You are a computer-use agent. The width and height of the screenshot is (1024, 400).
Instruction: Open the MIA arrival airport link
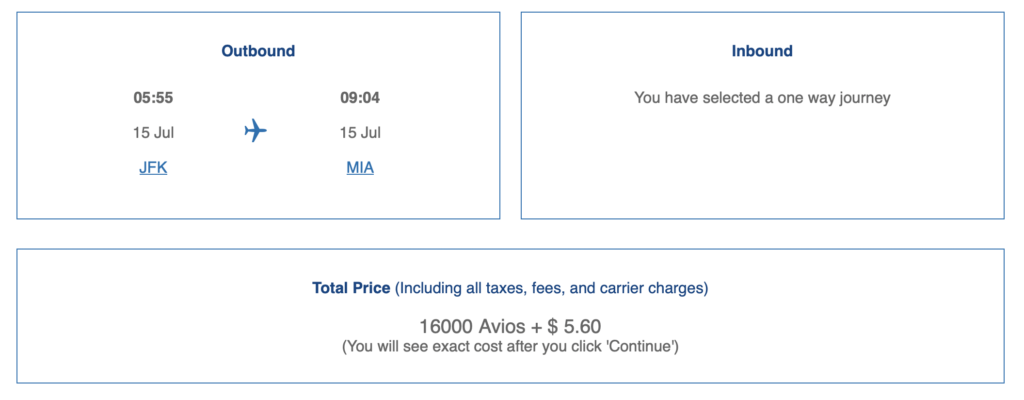(x=360, y=168)
